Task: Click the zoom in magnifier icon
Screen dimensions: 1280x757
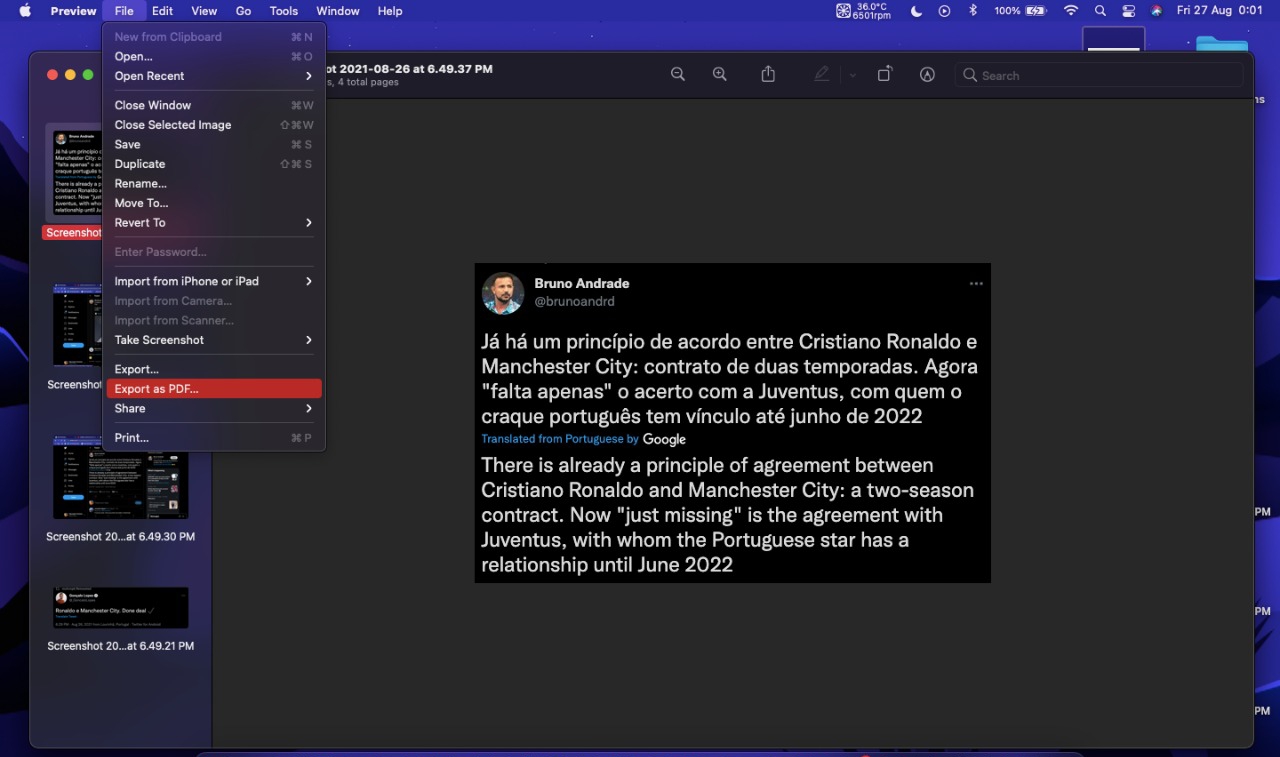Action: pos(720,75)
